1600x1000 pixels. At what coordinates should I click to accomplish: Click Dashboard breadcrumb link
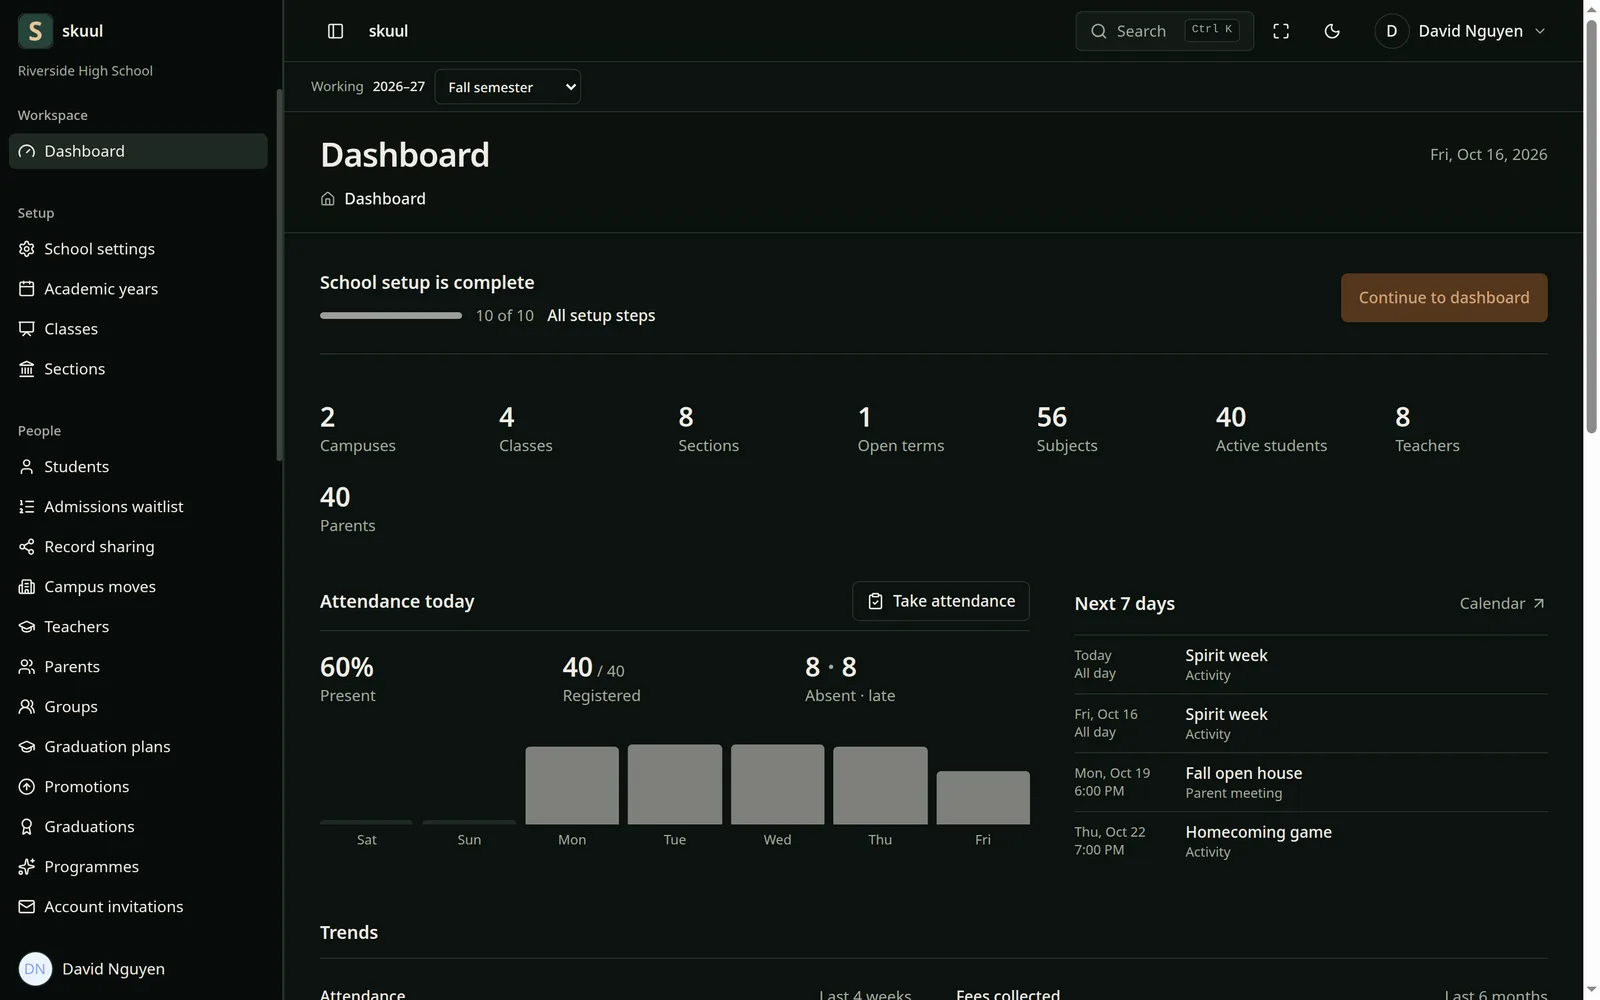tap(385, 199)
